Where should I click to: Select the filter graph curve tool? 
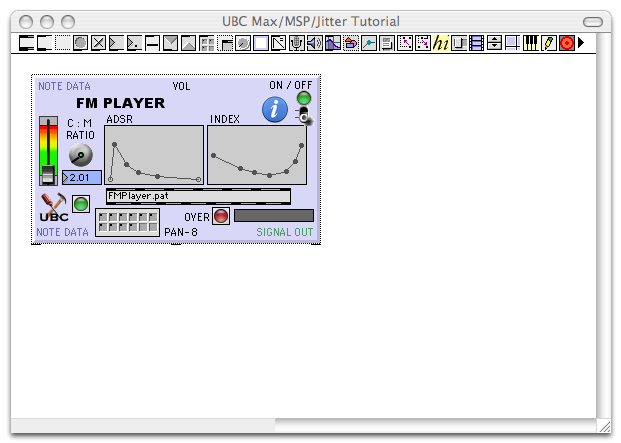pos(333,43)
